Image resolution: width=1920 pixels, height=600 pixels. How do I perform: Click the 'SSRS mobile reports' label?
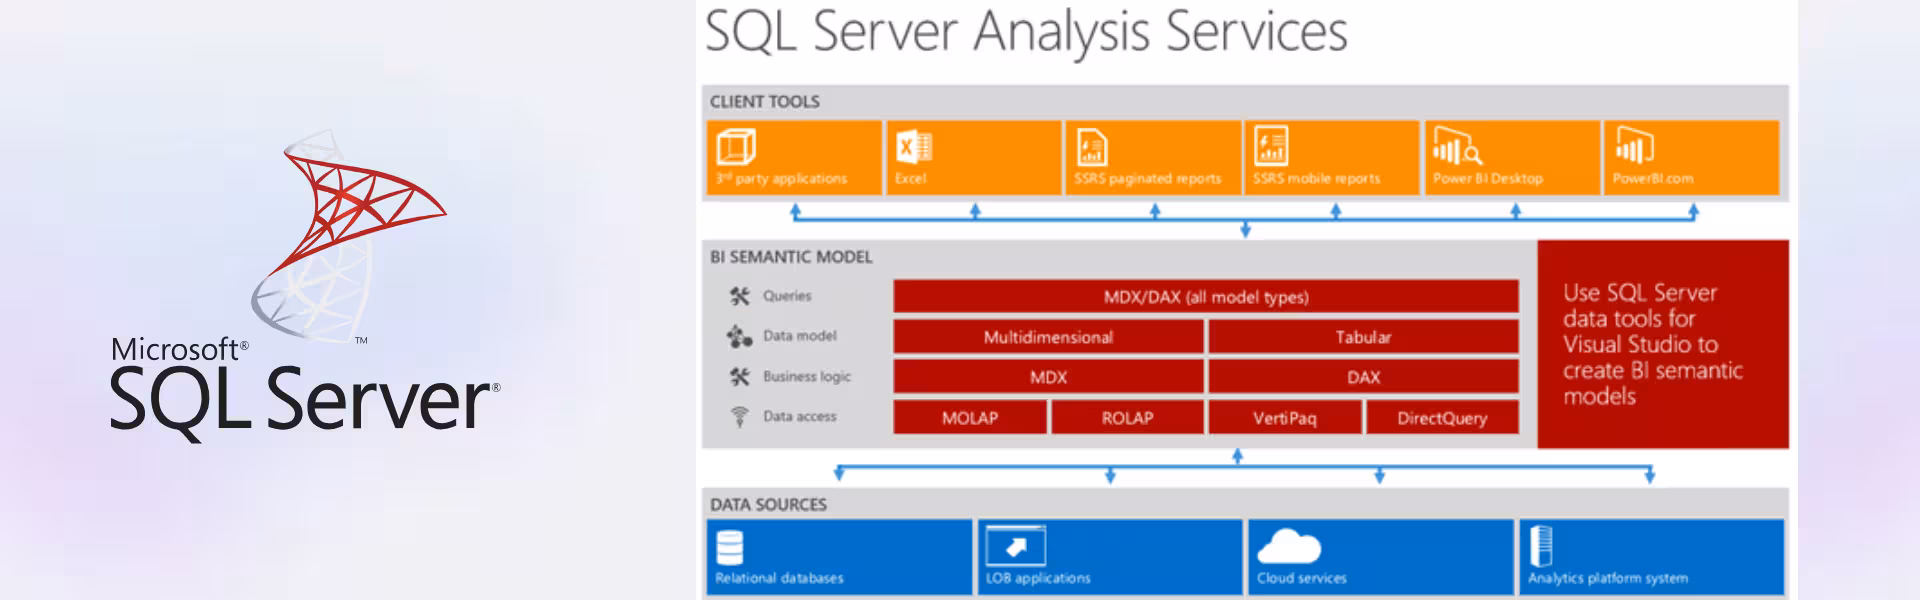pyautogui.click(x=1316, y=179)
